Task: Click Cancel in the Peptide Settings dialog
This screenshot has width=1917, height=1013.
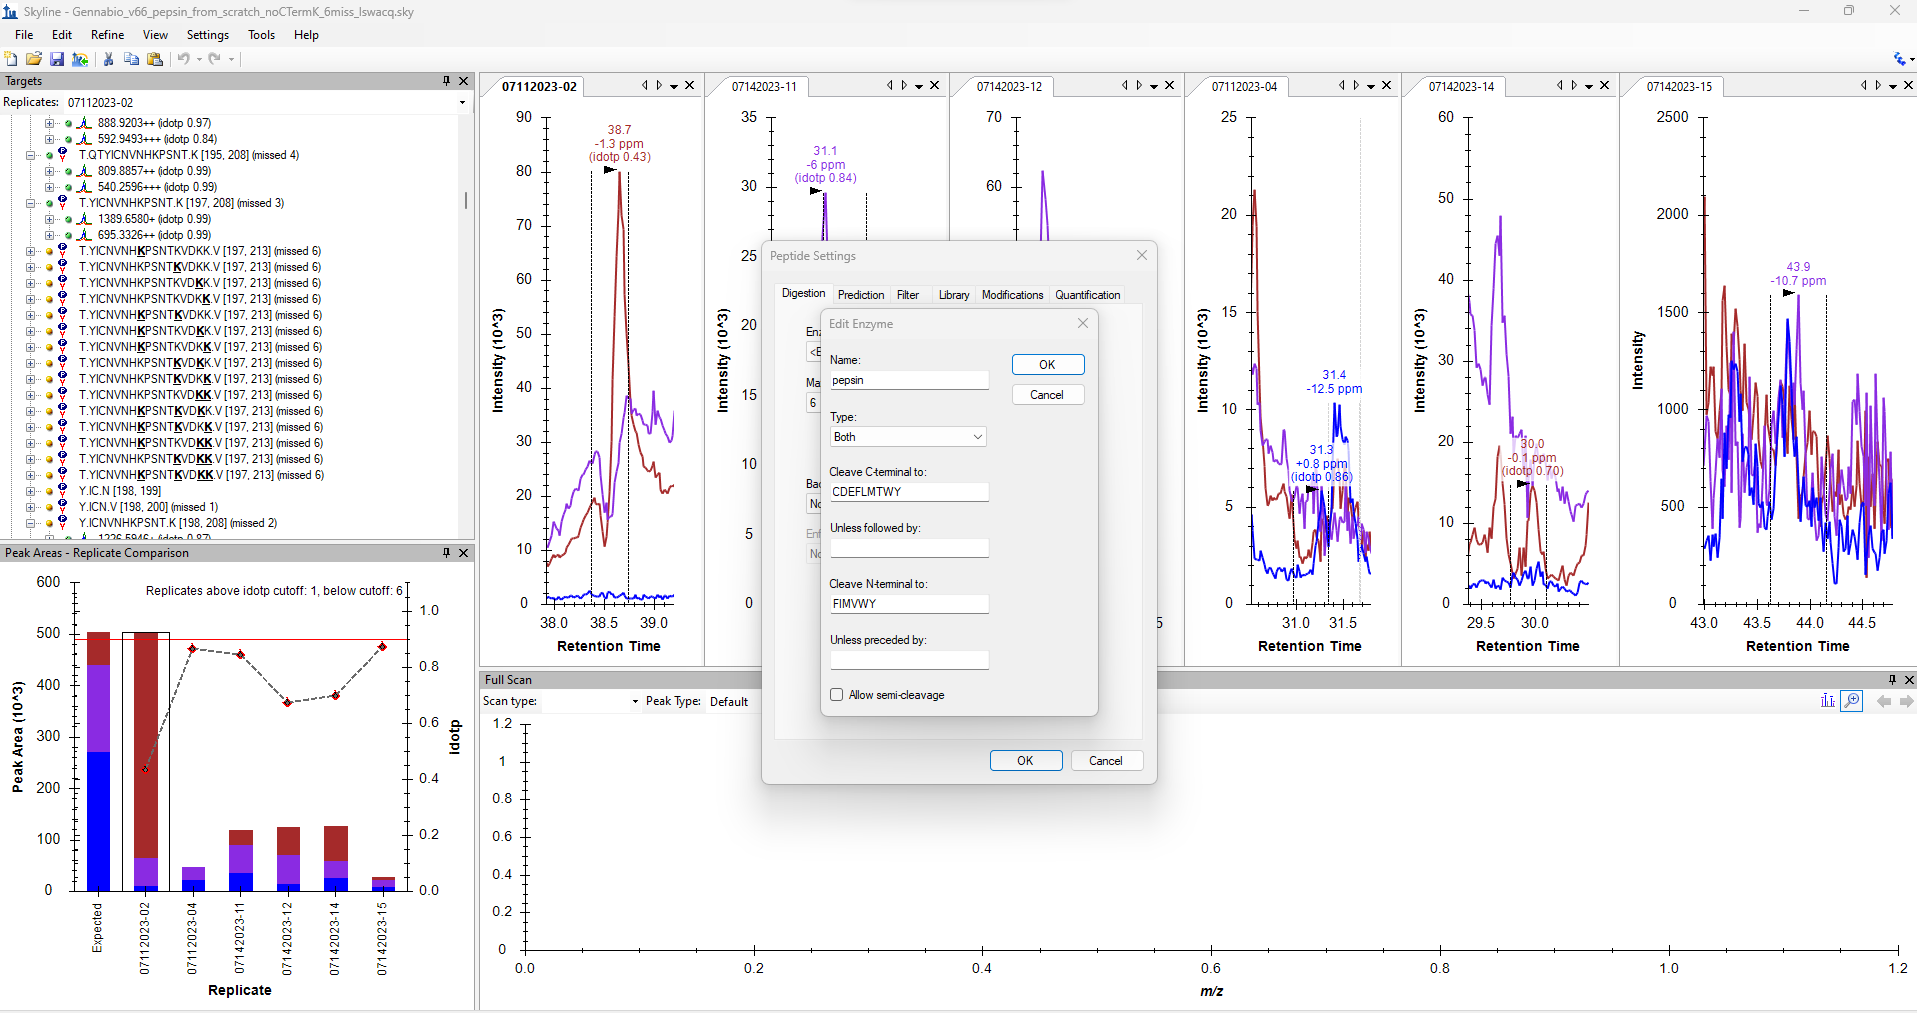Action: point(1105,761)
